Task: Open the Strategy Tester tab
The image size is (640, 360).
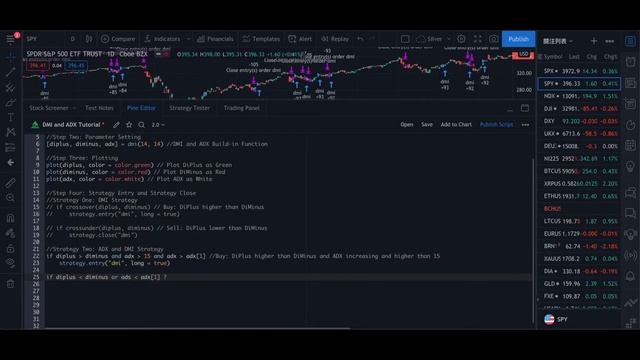Action: [189, 108]
